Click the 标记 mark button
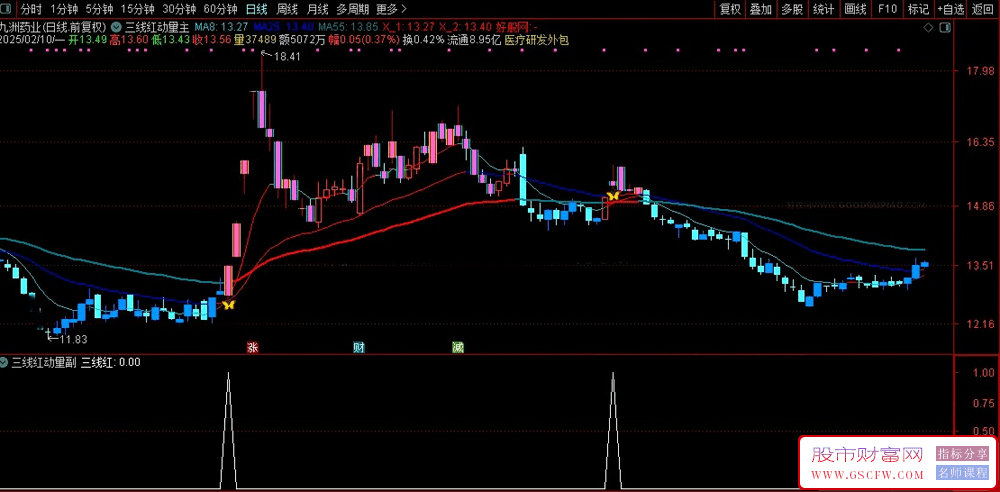Image resolution: width=1000 pixels, height=492 pixels. point(918,9)
